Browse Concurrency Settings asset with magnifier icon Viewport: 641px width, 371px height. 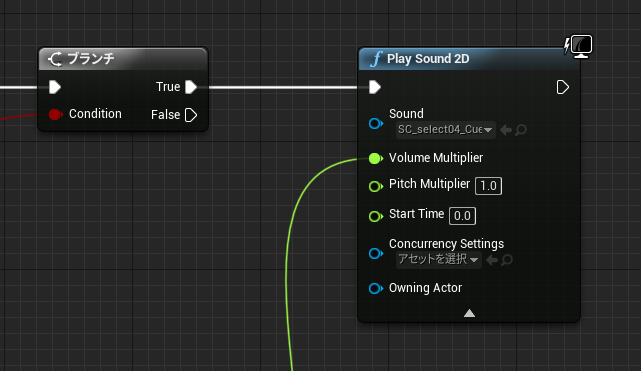[x=507, y=260]
